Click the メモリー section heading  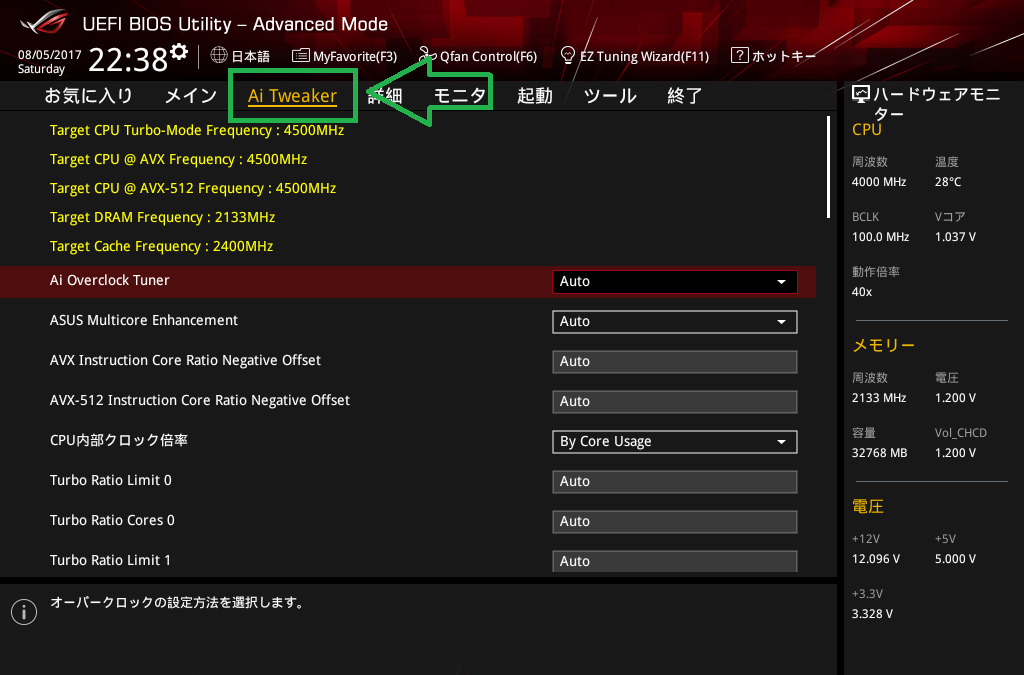point(883,345)
